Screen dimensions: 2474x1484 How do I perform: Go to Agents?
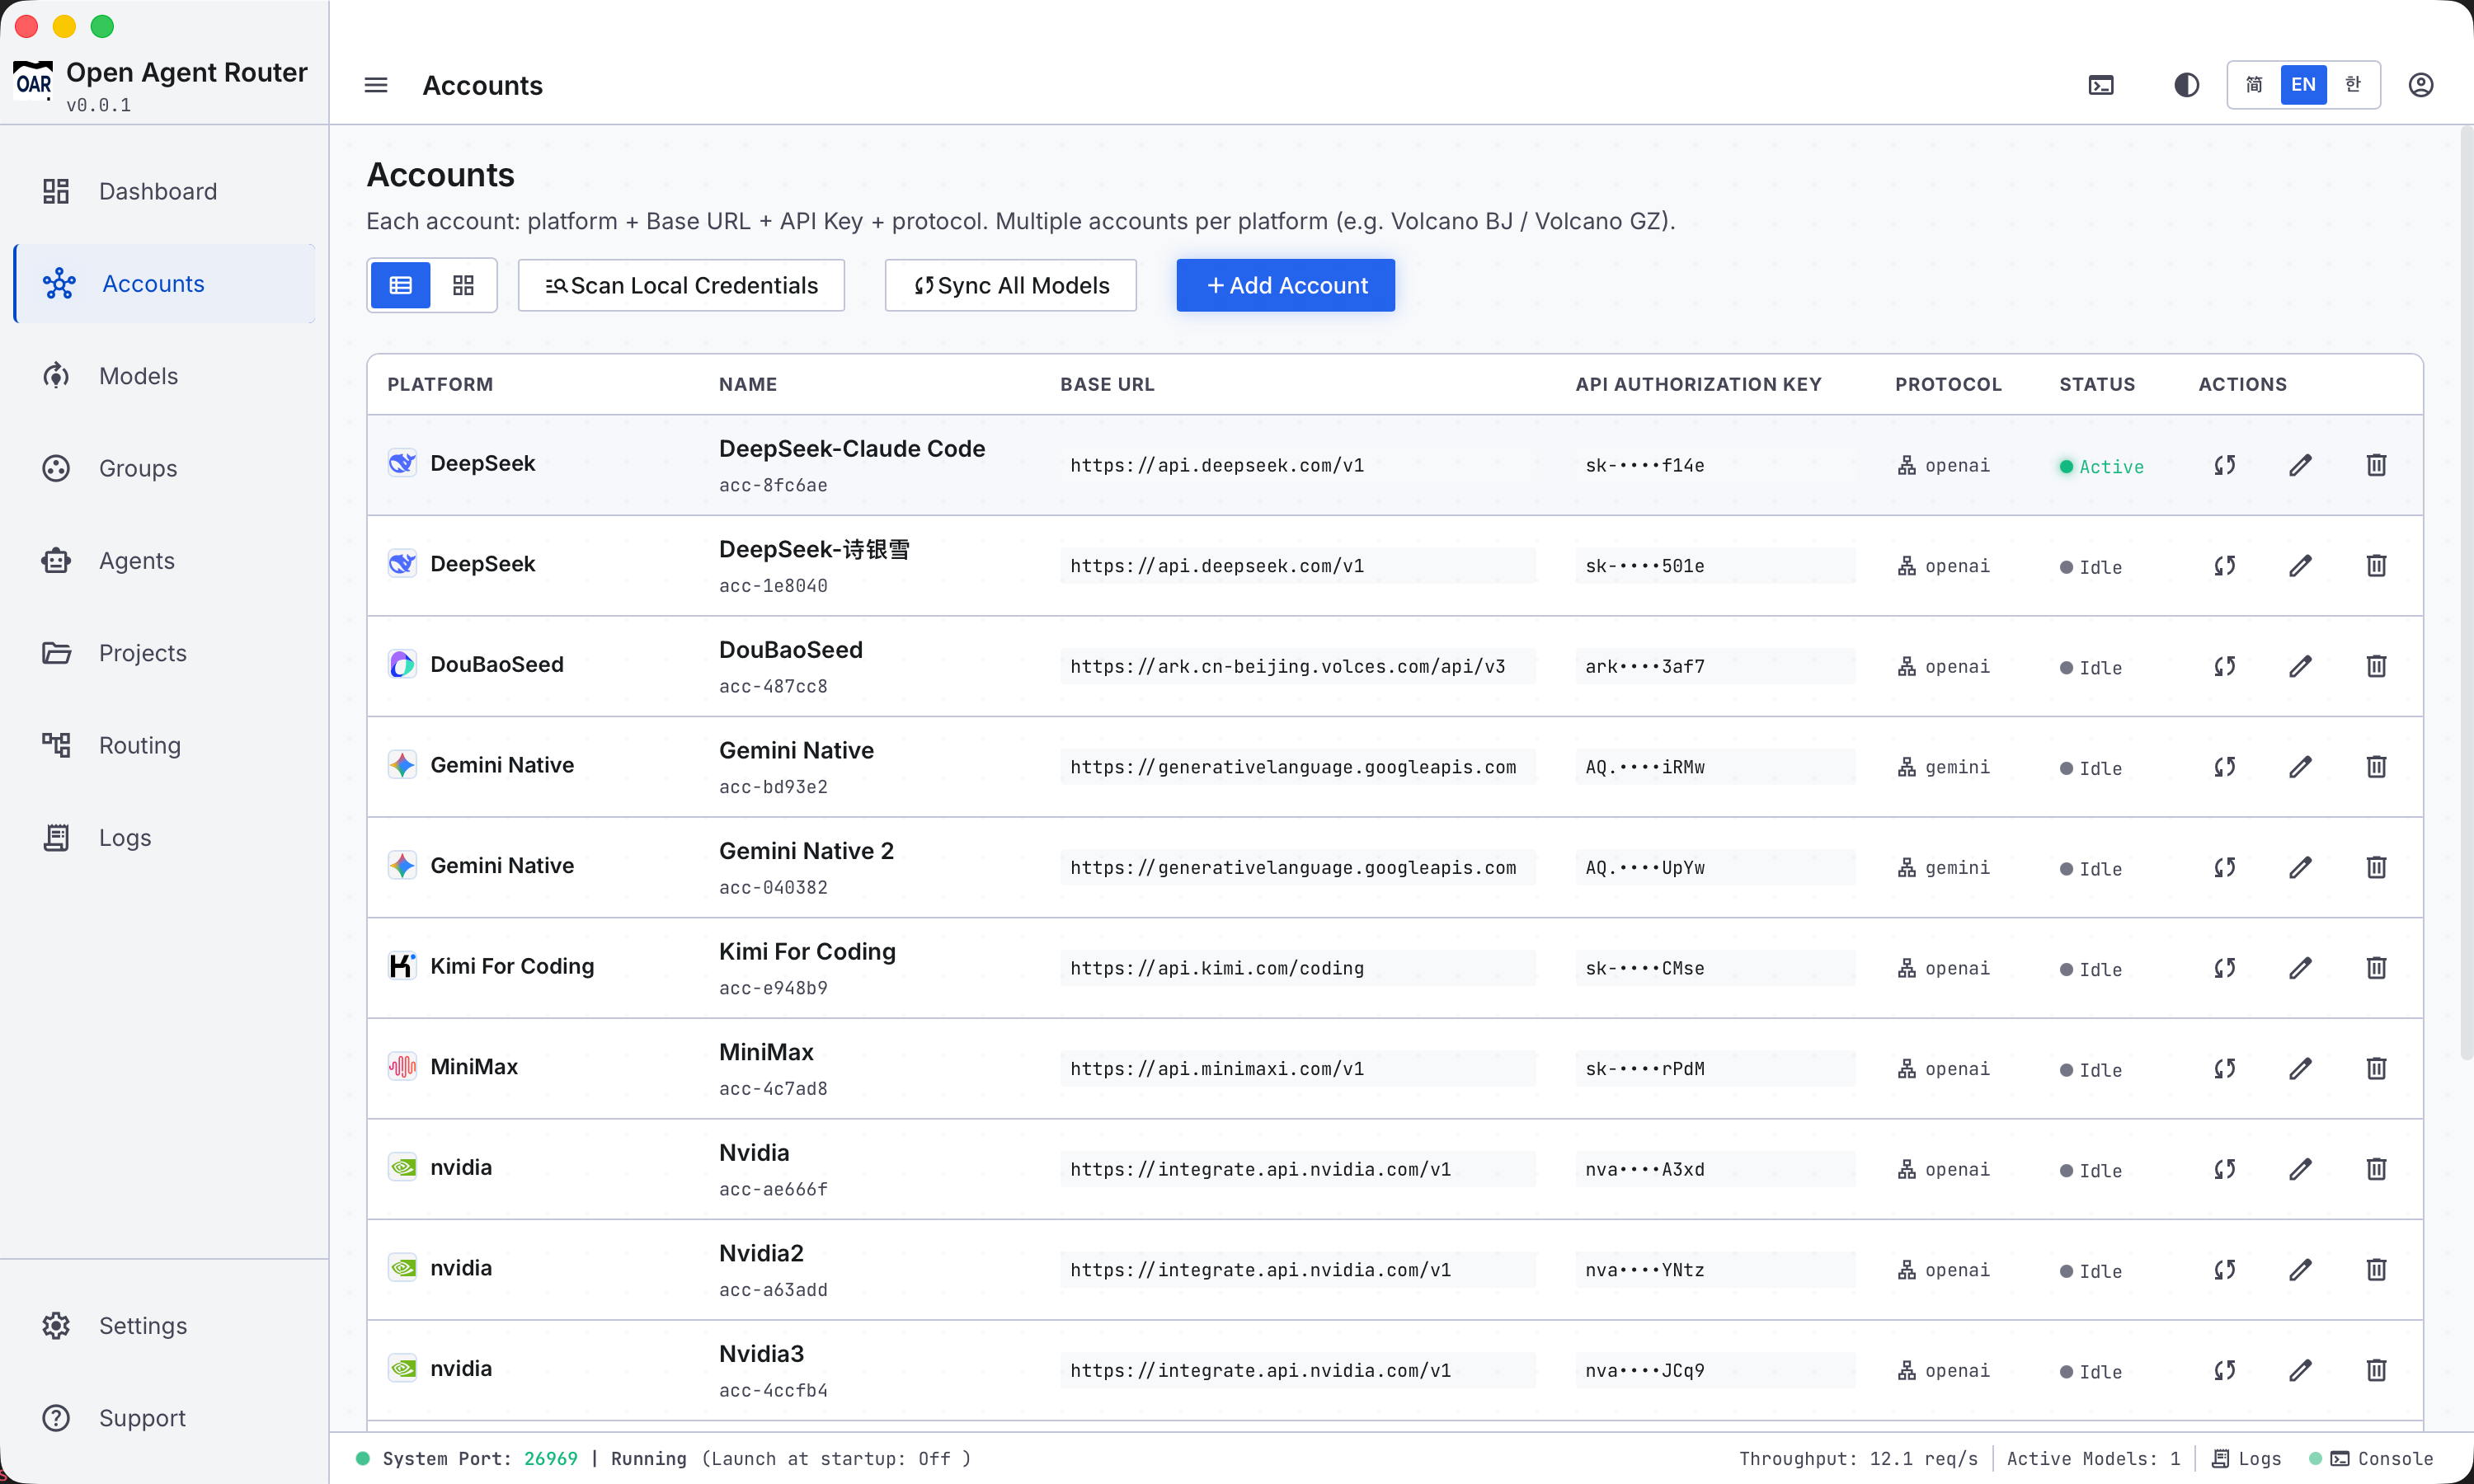click(165, 561)
